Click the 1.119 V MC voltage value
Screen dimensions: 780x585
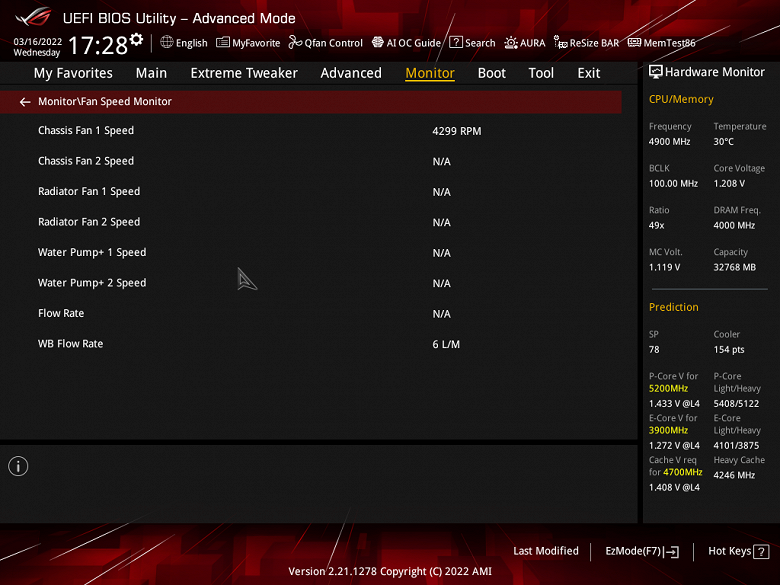point(664,267)
